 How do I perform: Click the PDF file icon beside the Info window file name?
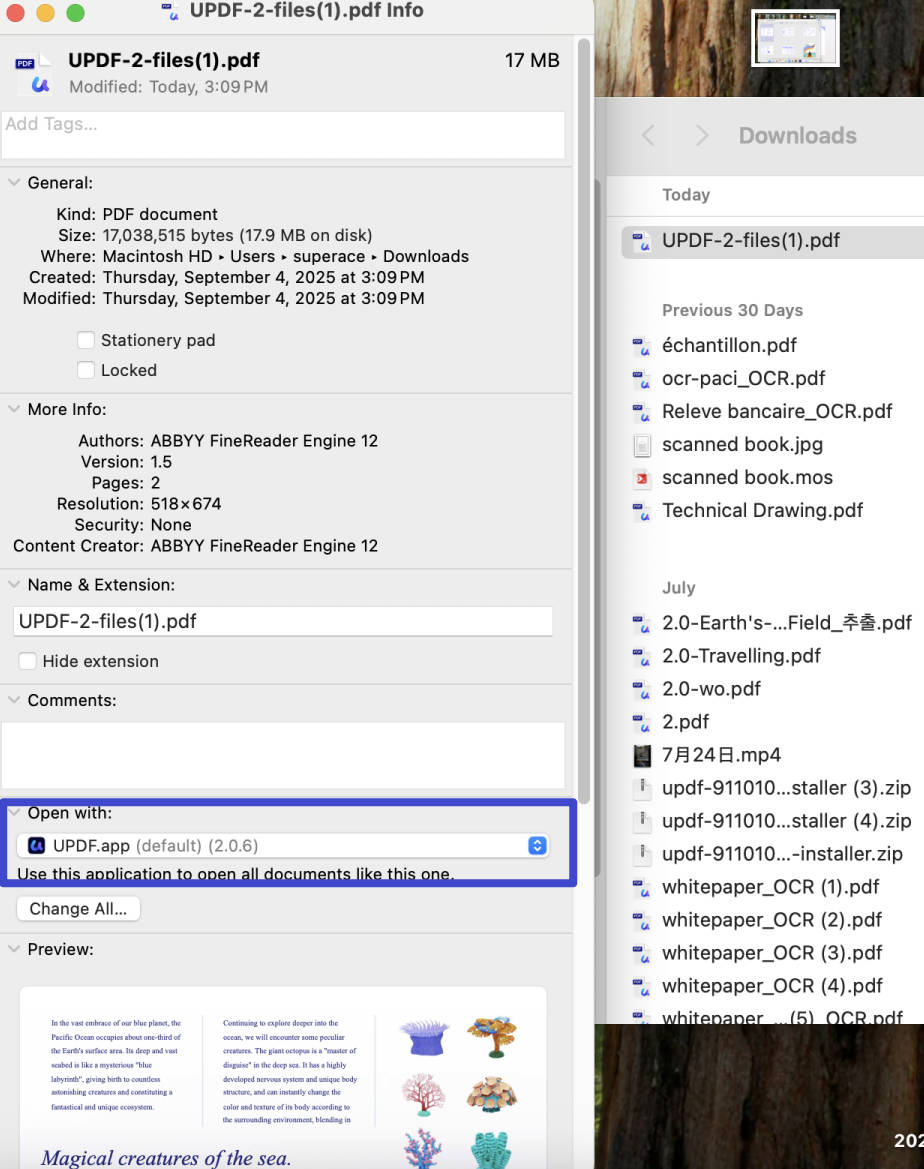pyautogui.click(x=33, y=74)
